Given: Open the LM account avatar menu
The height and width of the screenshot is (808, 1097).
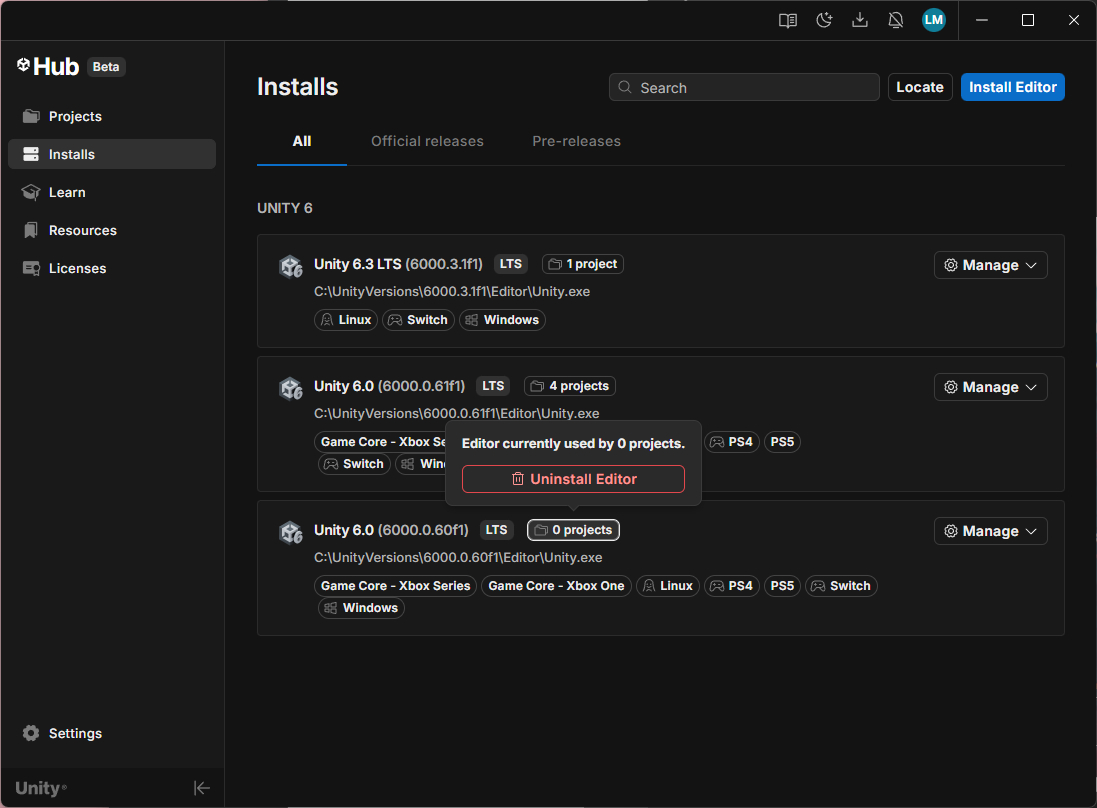Looking at the screenshot, I should tap(934, 20).
